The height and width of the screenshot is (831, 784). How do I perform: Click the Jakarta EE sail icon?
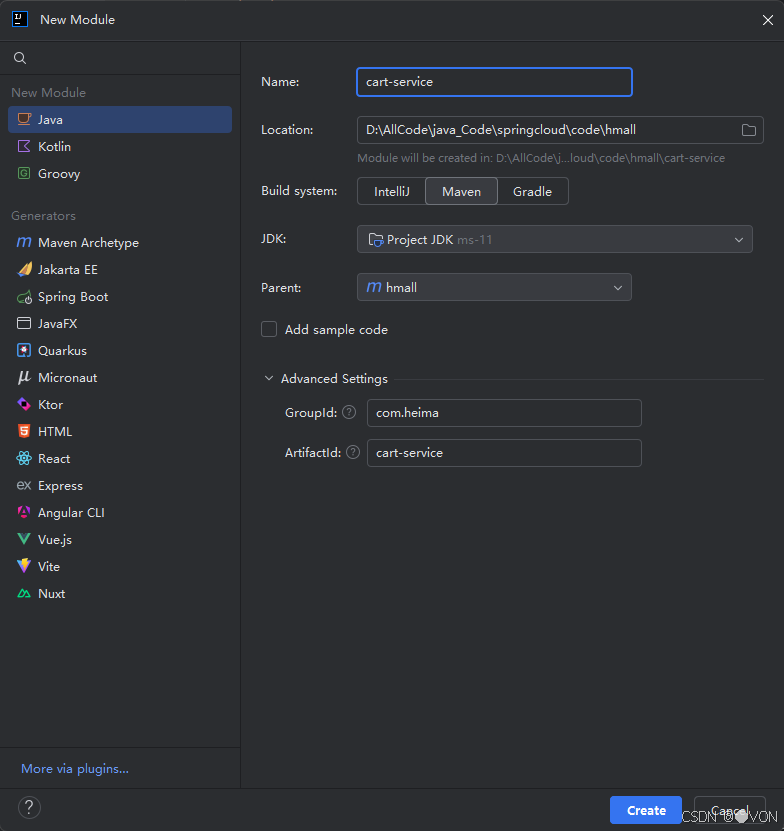tap(24, 269)
